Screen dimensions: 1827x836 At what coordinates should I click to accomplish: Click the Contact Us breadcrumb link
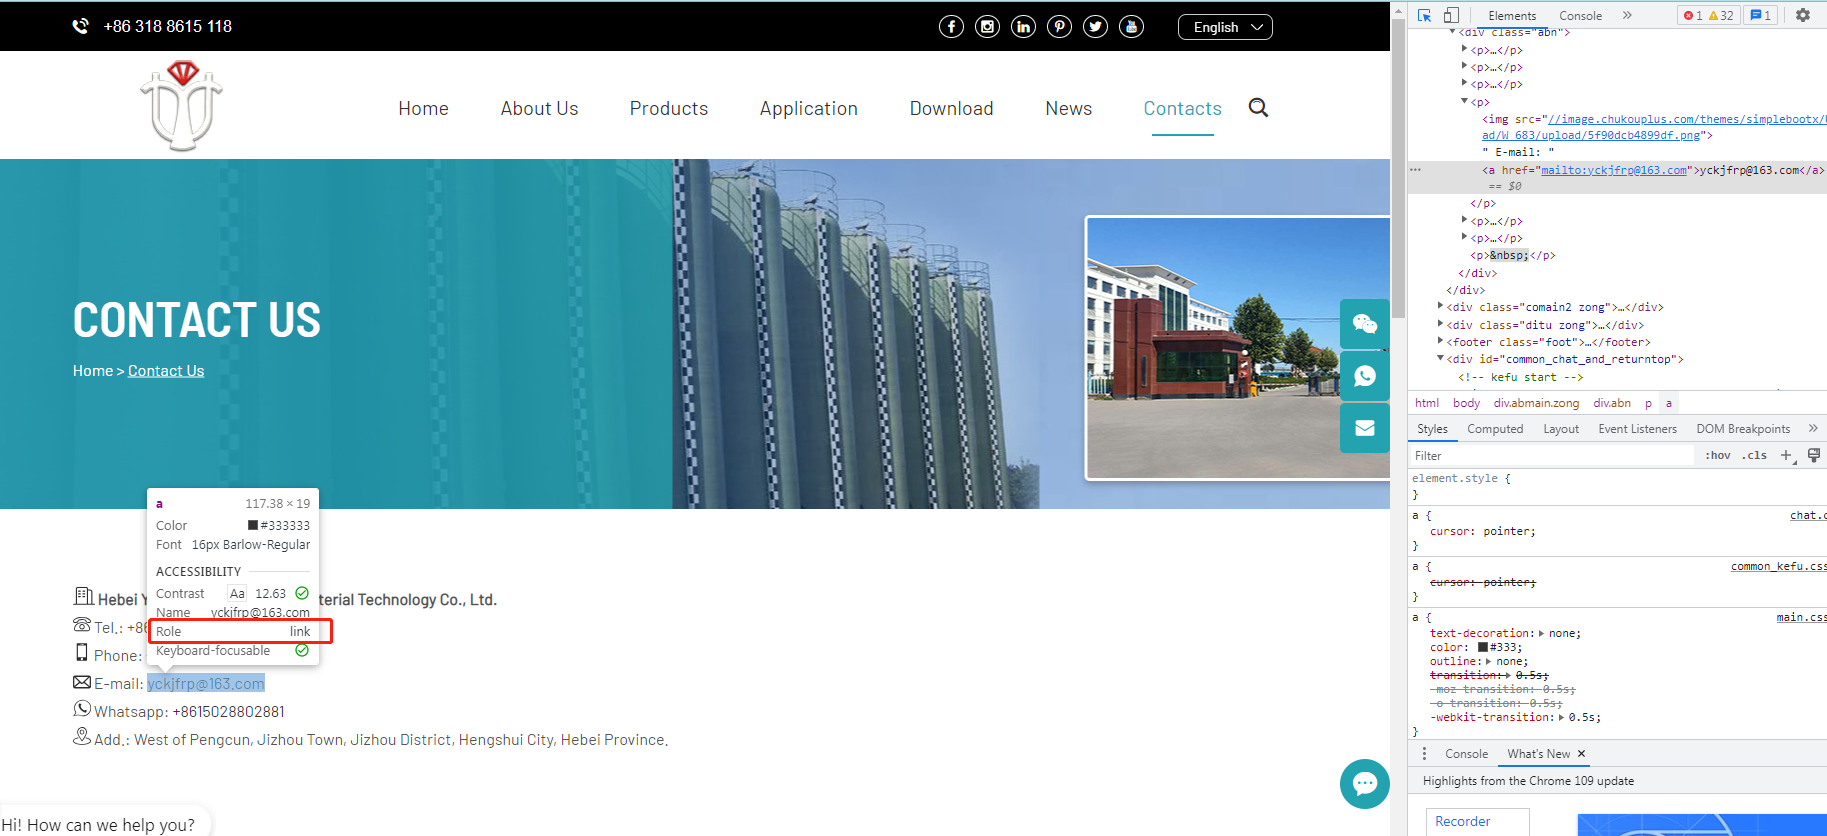click(x=166, y=370)
